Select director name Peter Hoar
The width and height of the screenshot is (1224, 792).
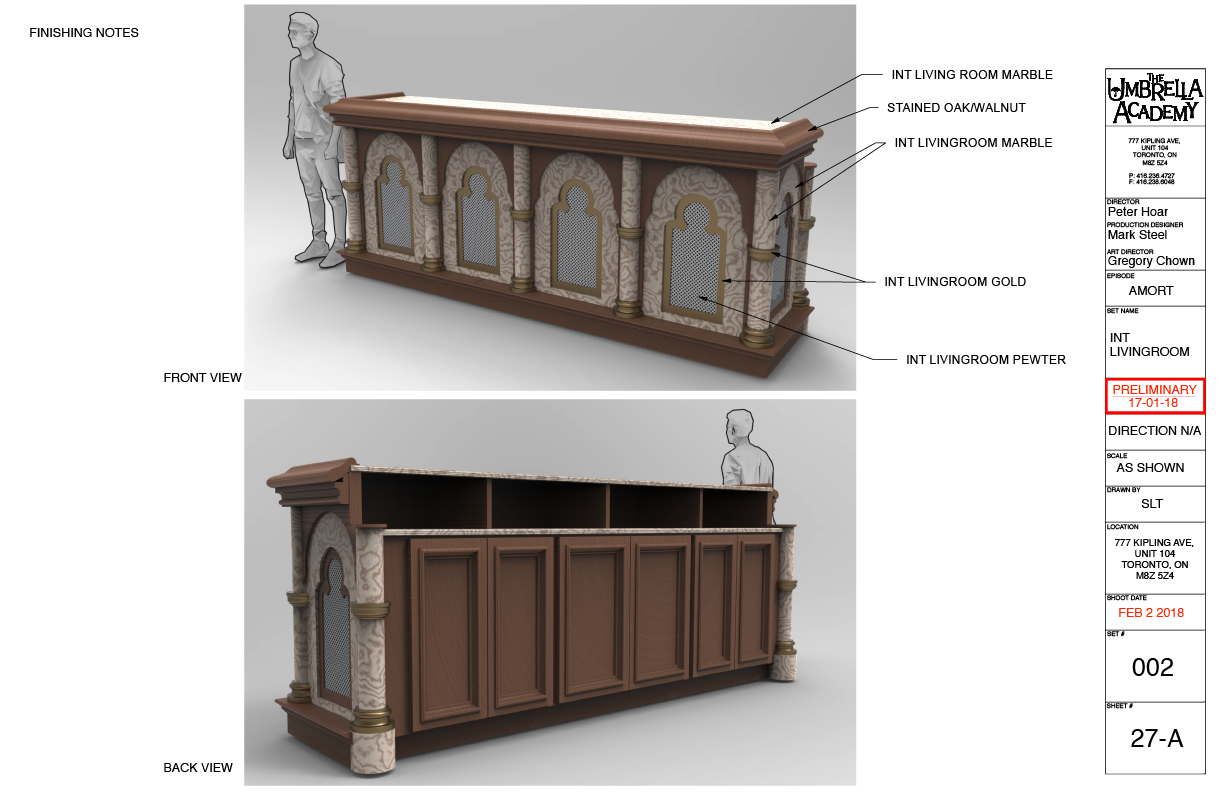point(1138,211)
